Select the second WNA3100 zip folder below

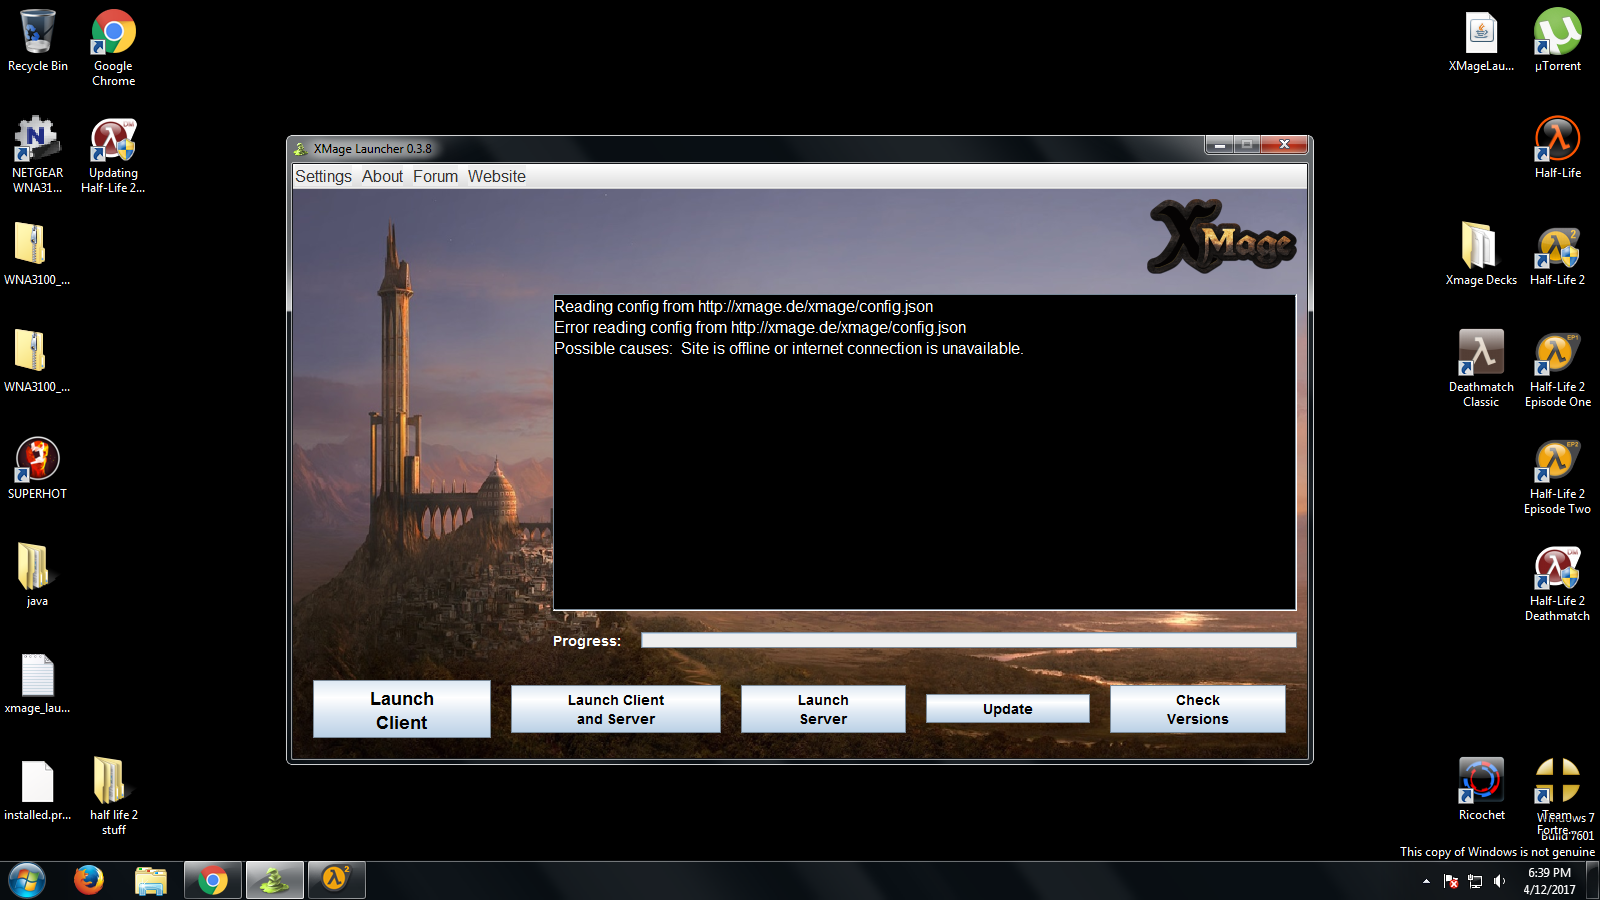coord(37,361)
